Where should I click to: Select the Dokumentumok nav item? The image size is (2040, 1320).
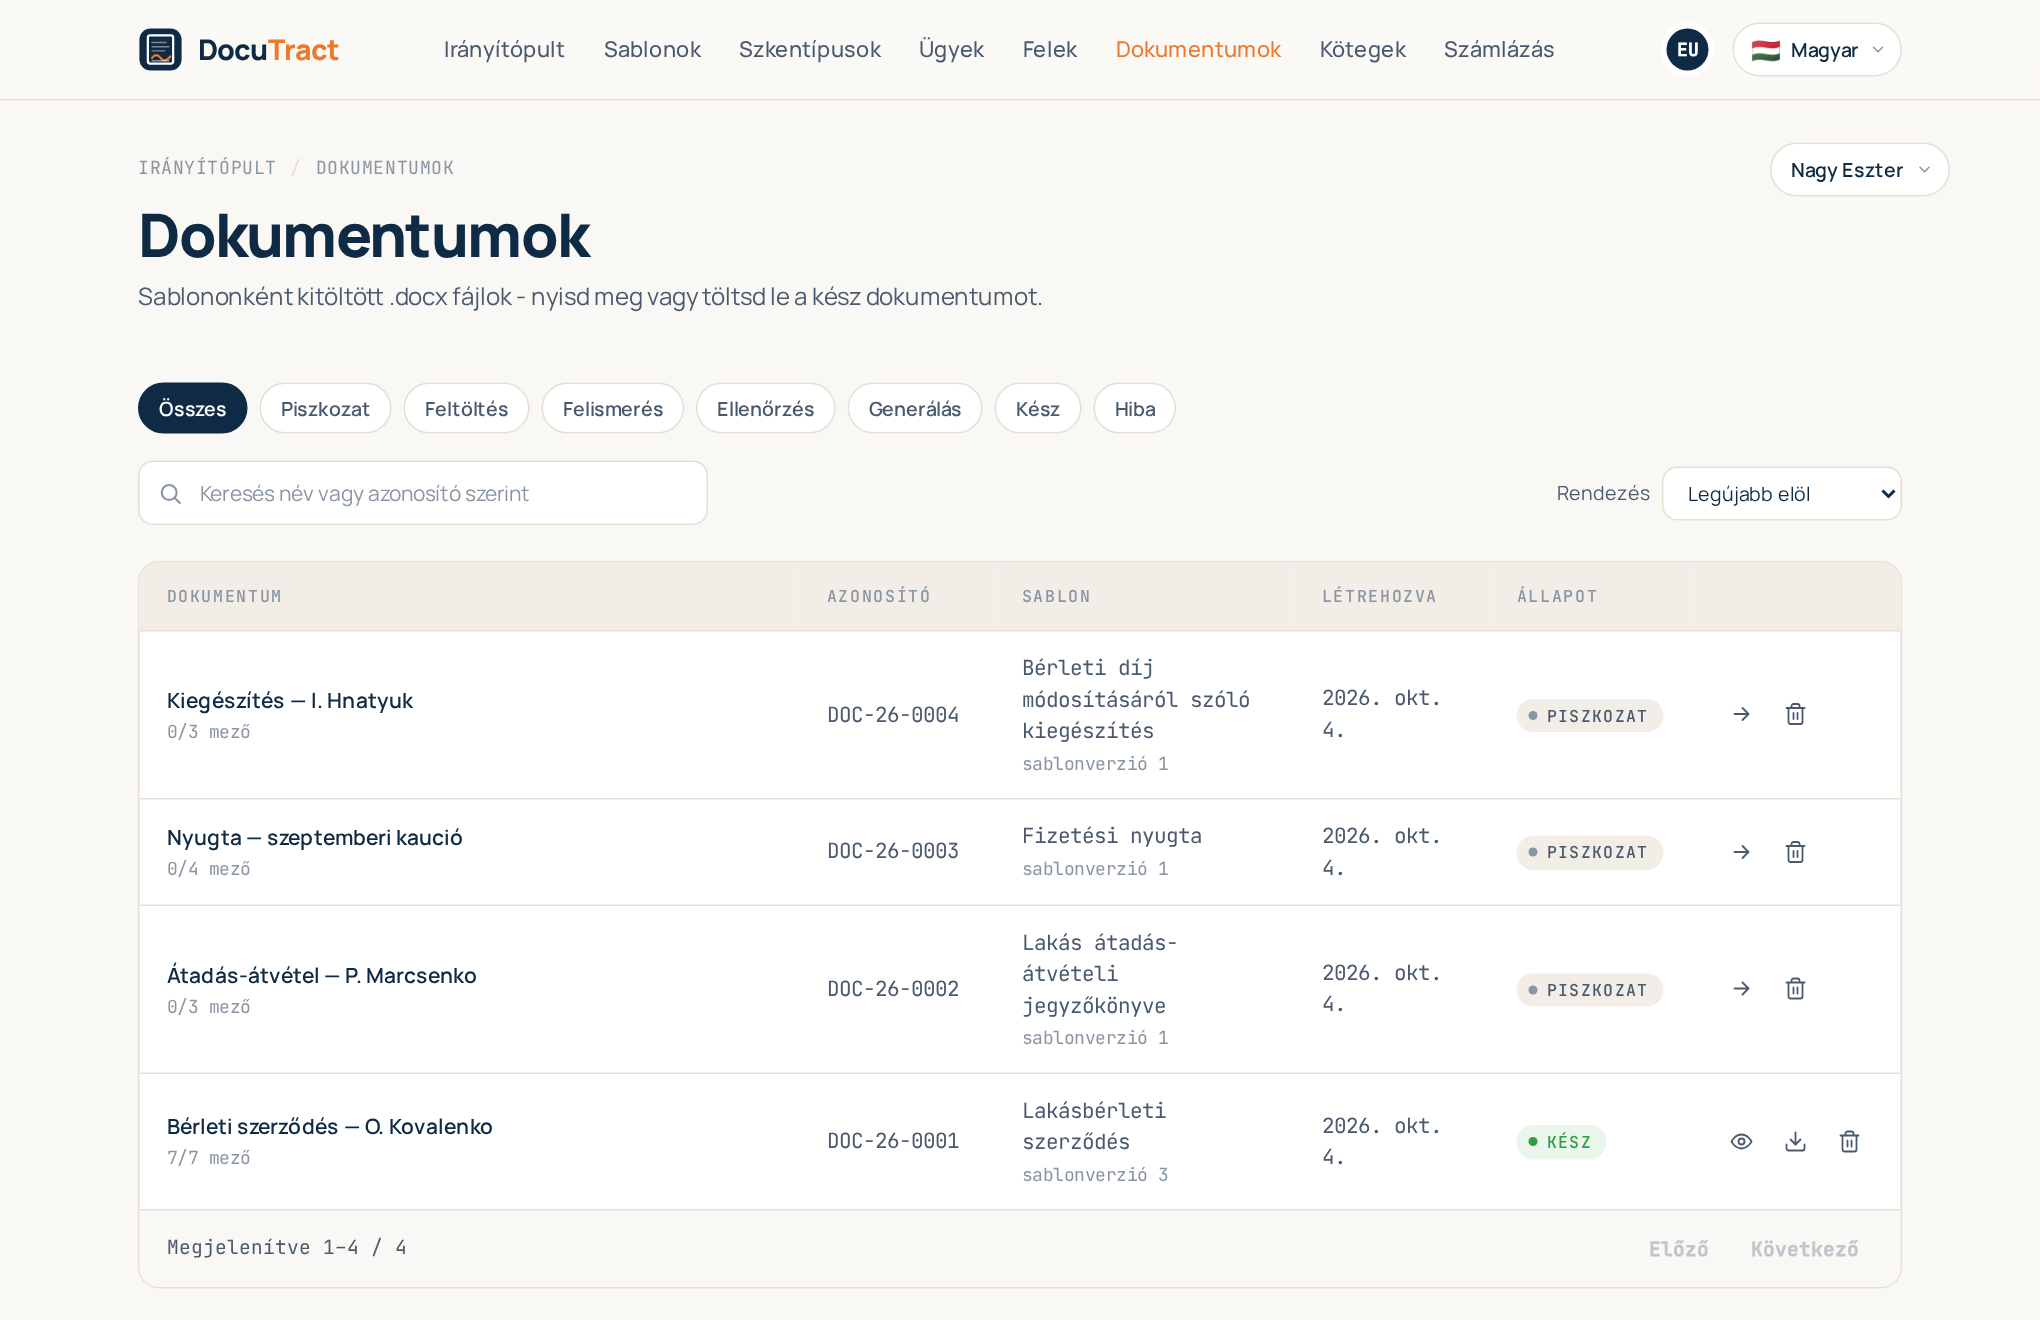[1198, 50]
